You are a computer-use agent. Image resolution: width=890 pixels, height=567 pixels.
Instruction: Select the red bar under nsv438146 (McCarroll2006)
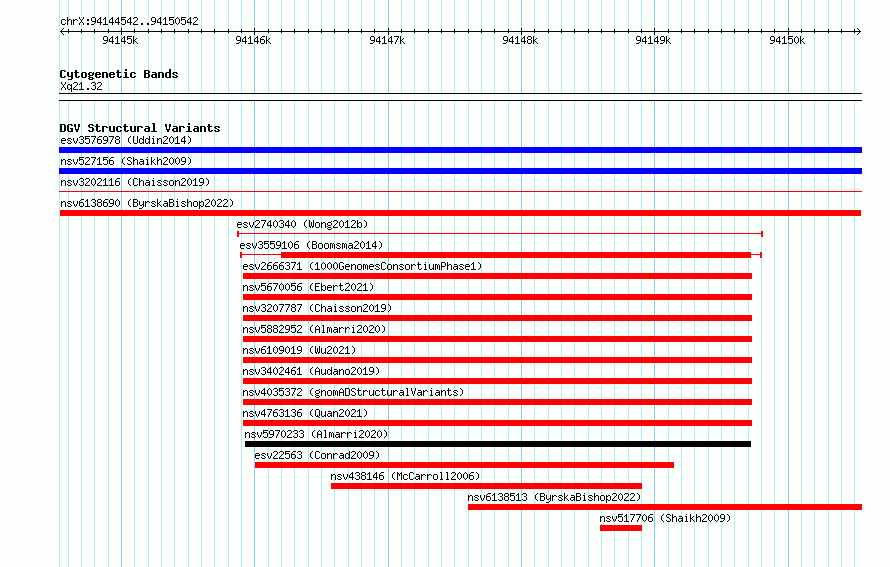coord(486,486)
